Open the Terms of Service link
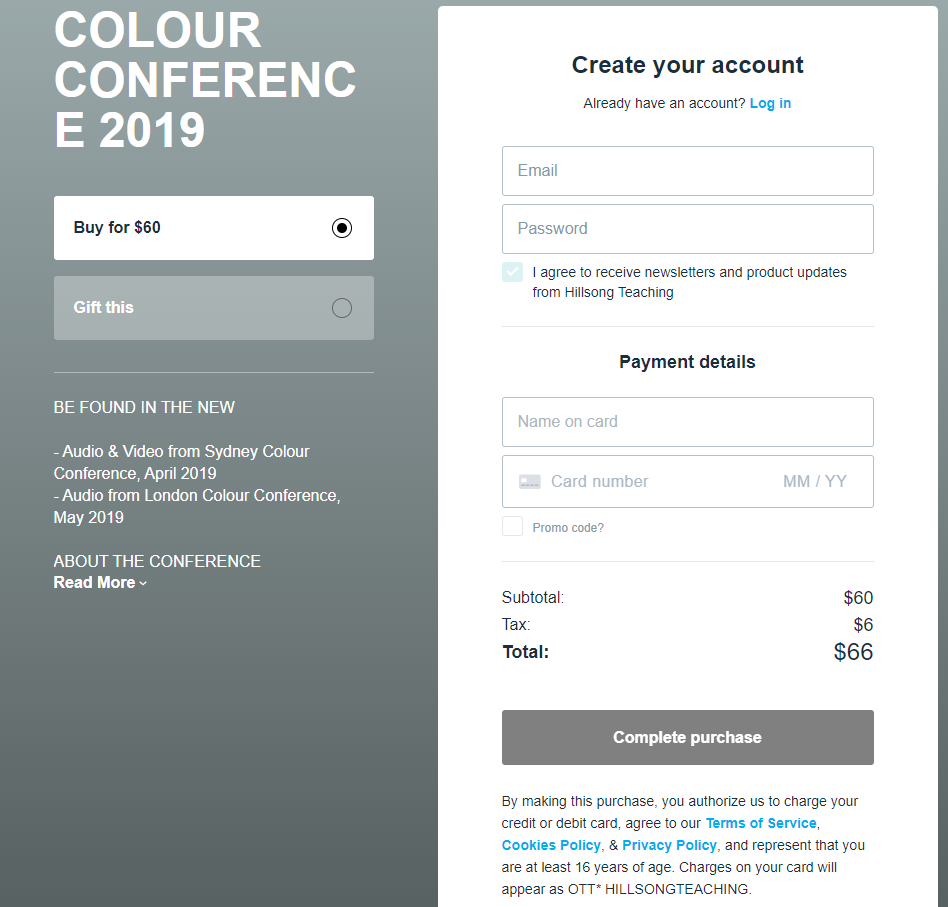Viewport: 948px width, 907px height. click(x=760, y=823)
